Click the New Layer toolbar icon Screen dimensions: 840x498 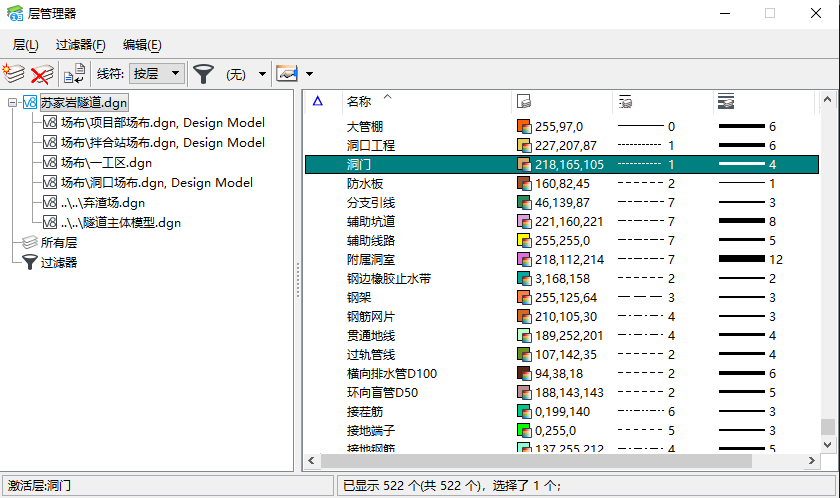(x=14, y=74)
